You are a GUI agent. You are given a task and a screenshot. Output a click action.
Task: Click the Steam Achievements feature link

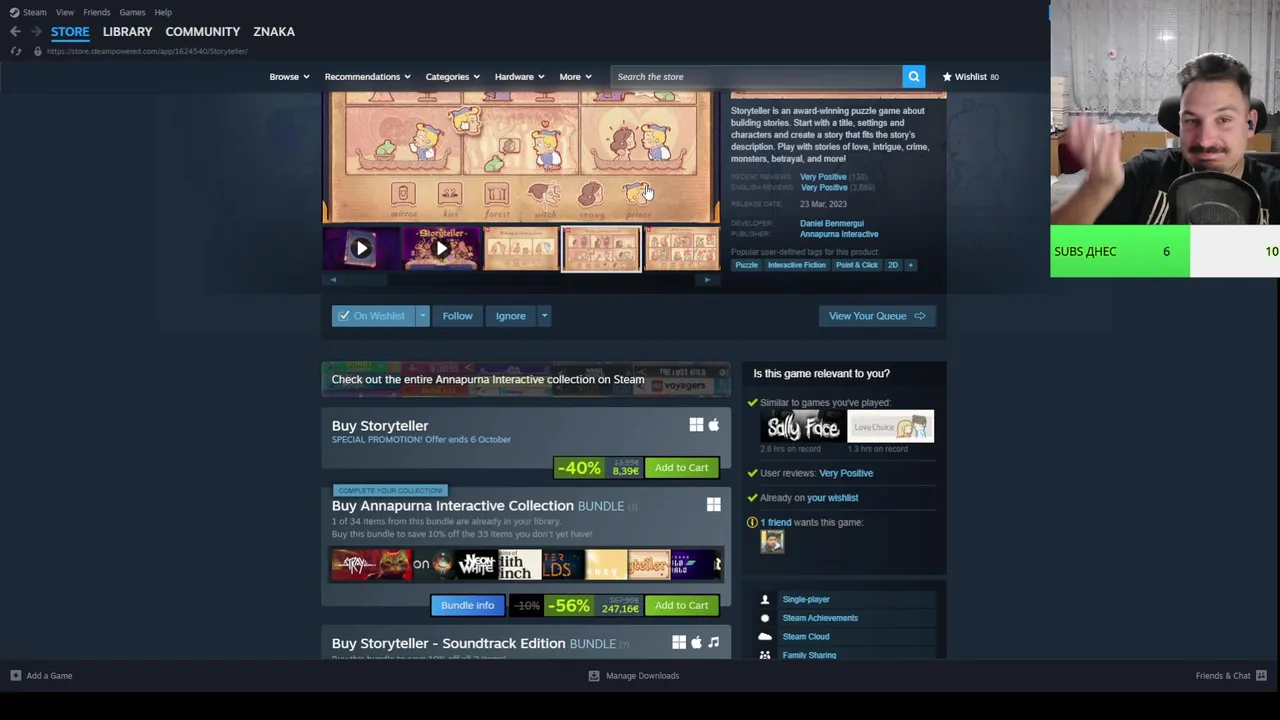(x=820, y=618)
